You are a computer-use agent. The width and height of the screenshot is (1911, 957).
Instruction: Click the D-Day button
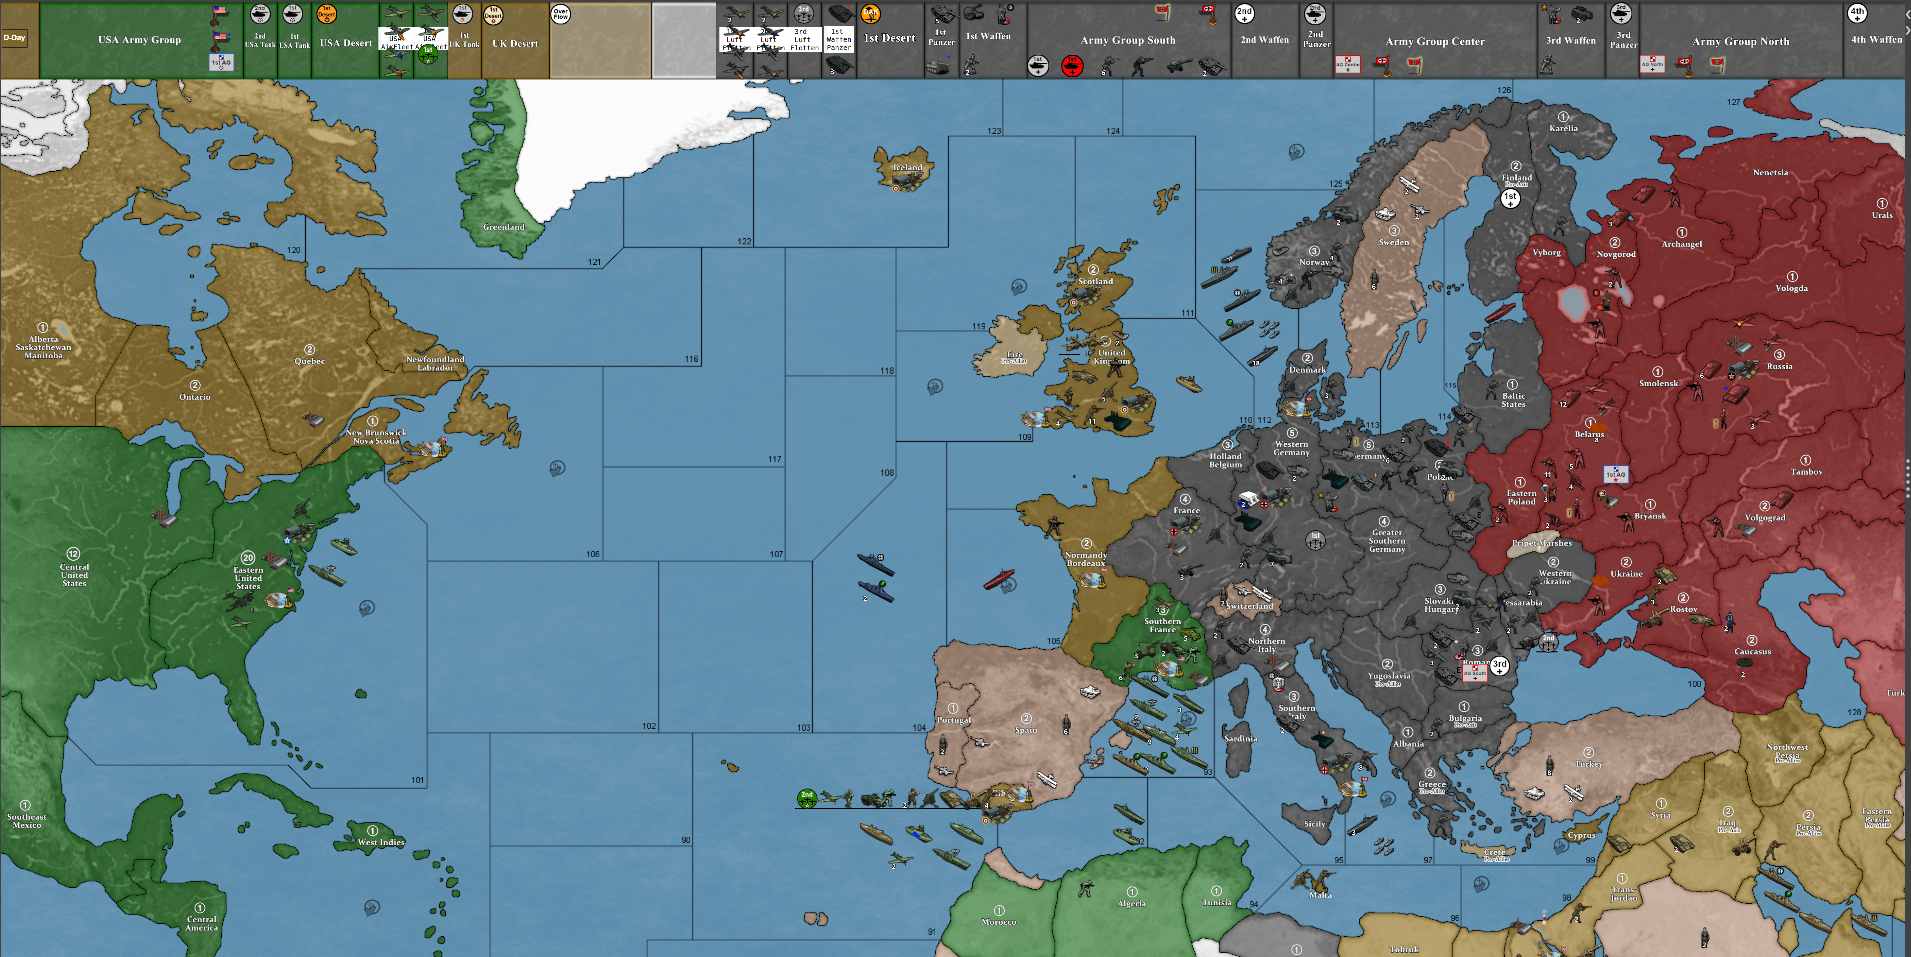tap(14, 38)
